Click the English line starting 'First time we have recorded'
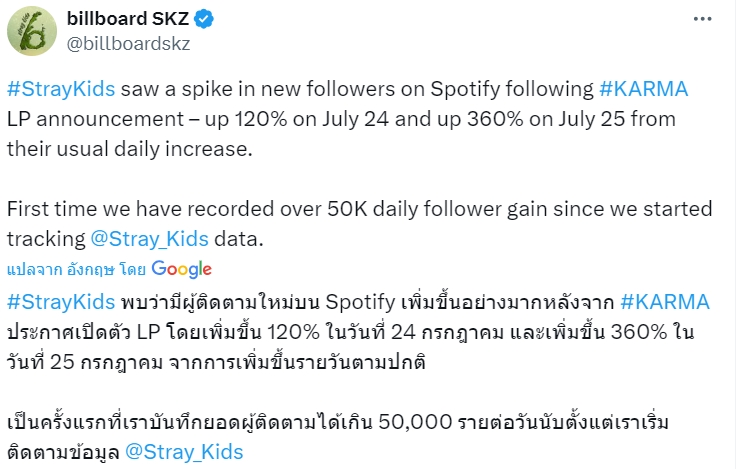744x469 pixels. point(360,209)
